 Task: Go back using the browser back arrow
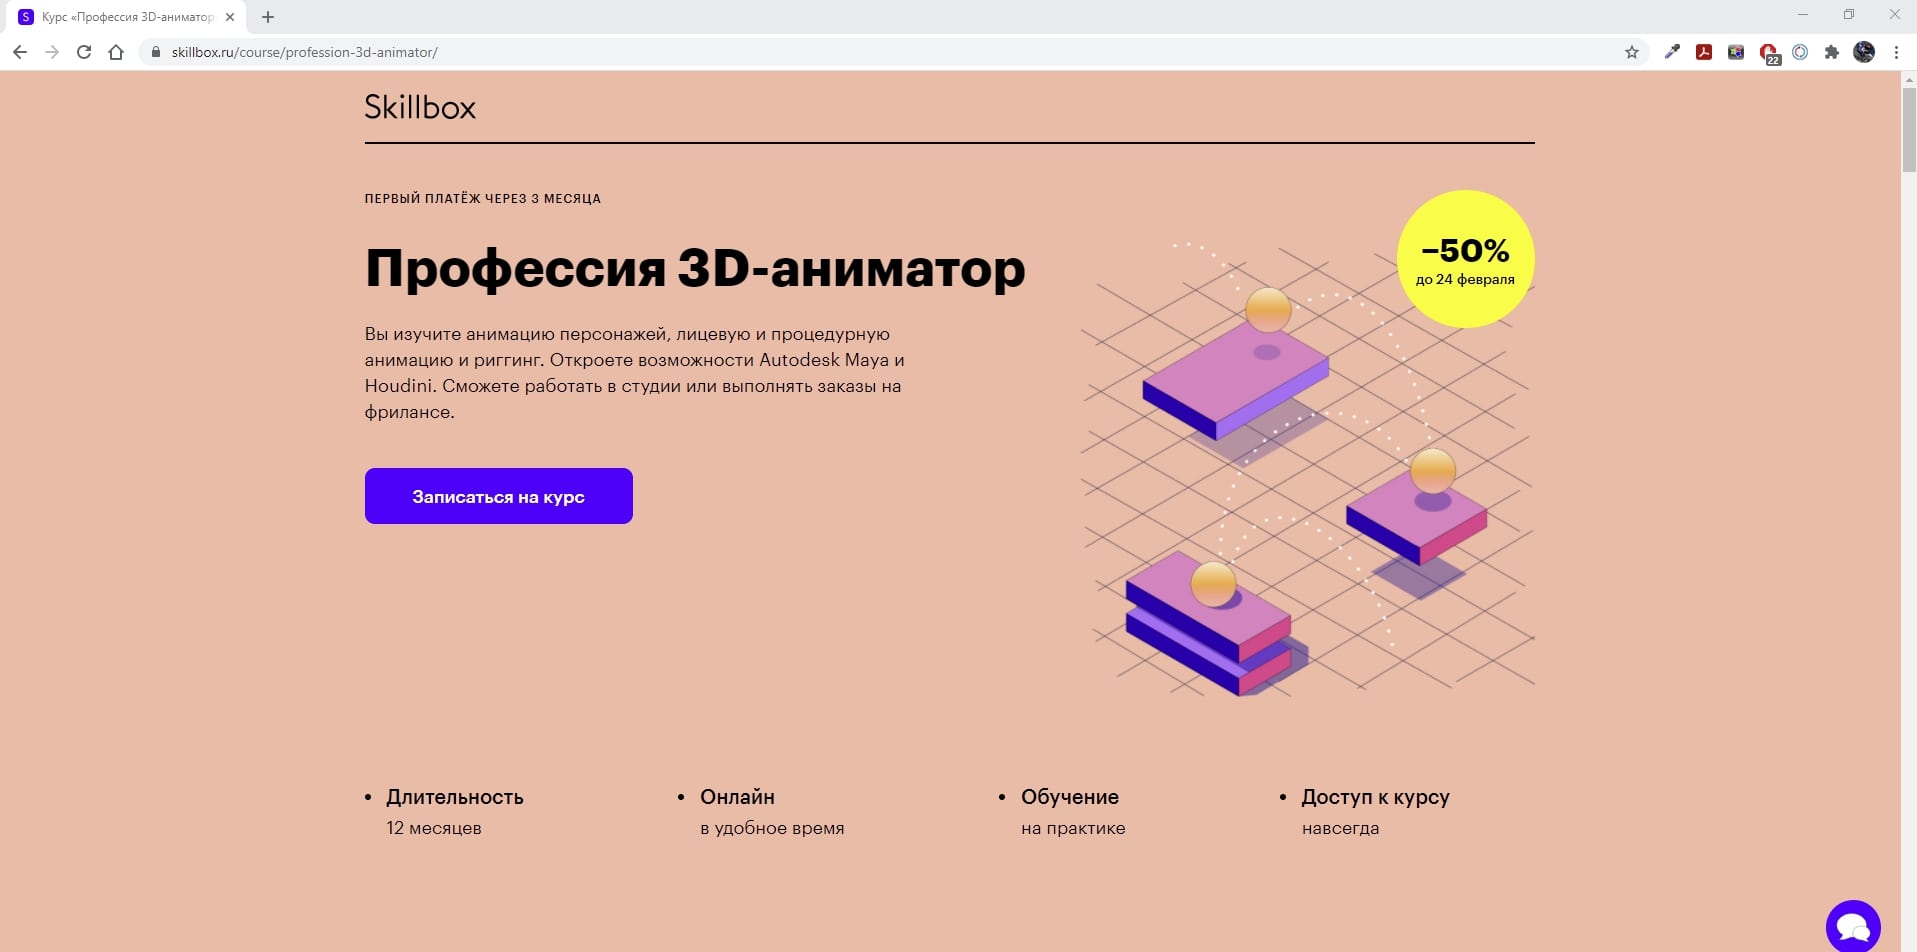(20, 52)
